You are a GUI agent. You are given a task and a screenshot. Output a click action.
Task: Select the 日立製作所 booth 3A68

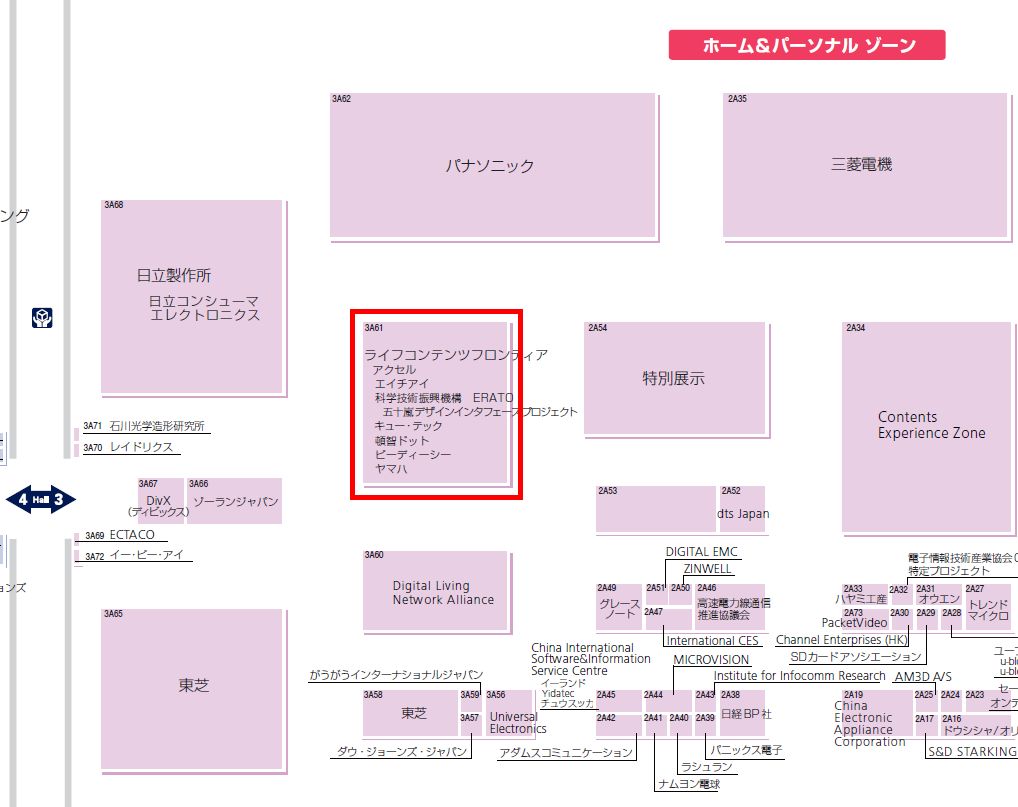pos(192,297)
